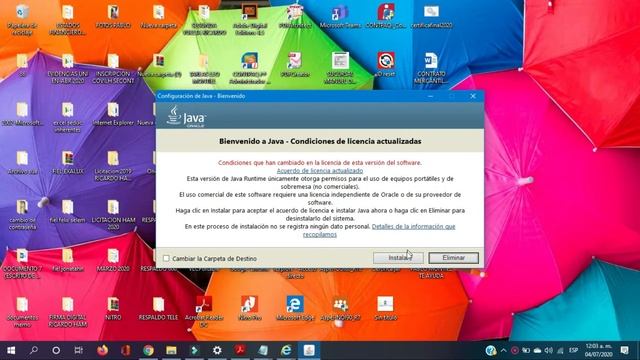Select the cambio de contraseña desktop file
This screenshot has height=360, width=640.
[22, 215]
